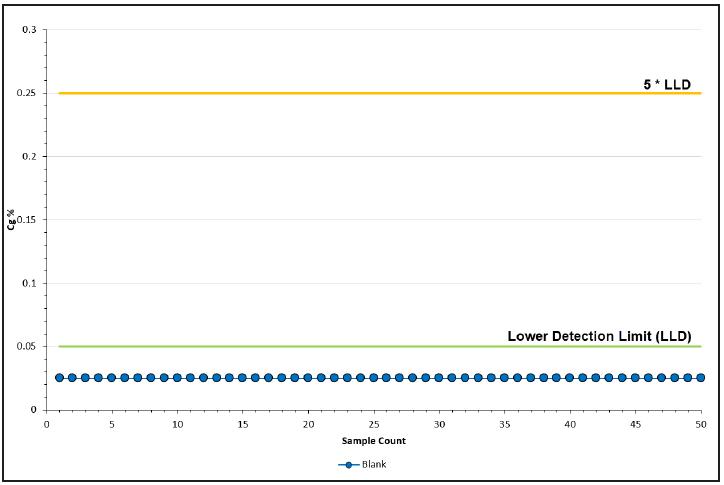Click the 0.2 horizontal gridline
The width and height of the screenshot is (724, 485).
point(374,157)
